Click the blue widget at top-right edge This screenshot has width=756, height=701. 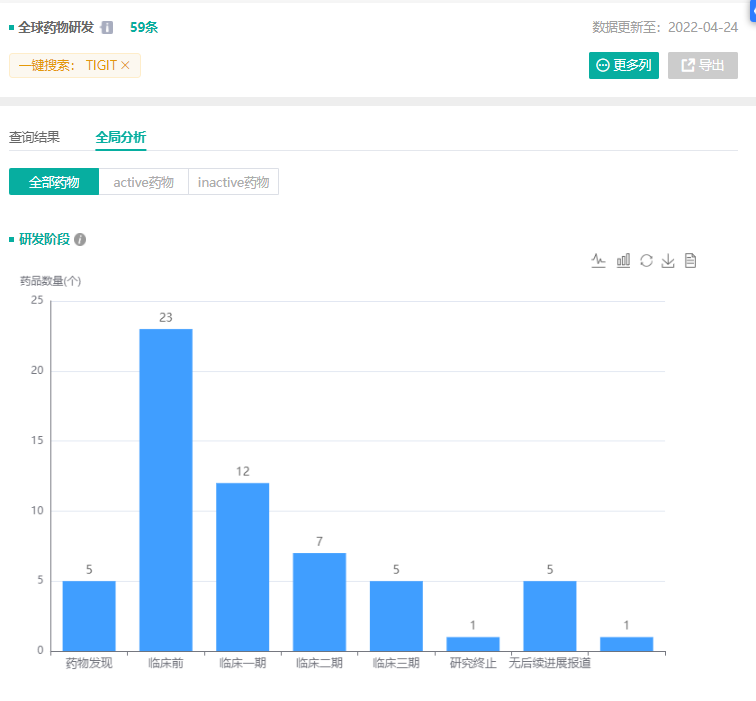(x=752, y=8)
